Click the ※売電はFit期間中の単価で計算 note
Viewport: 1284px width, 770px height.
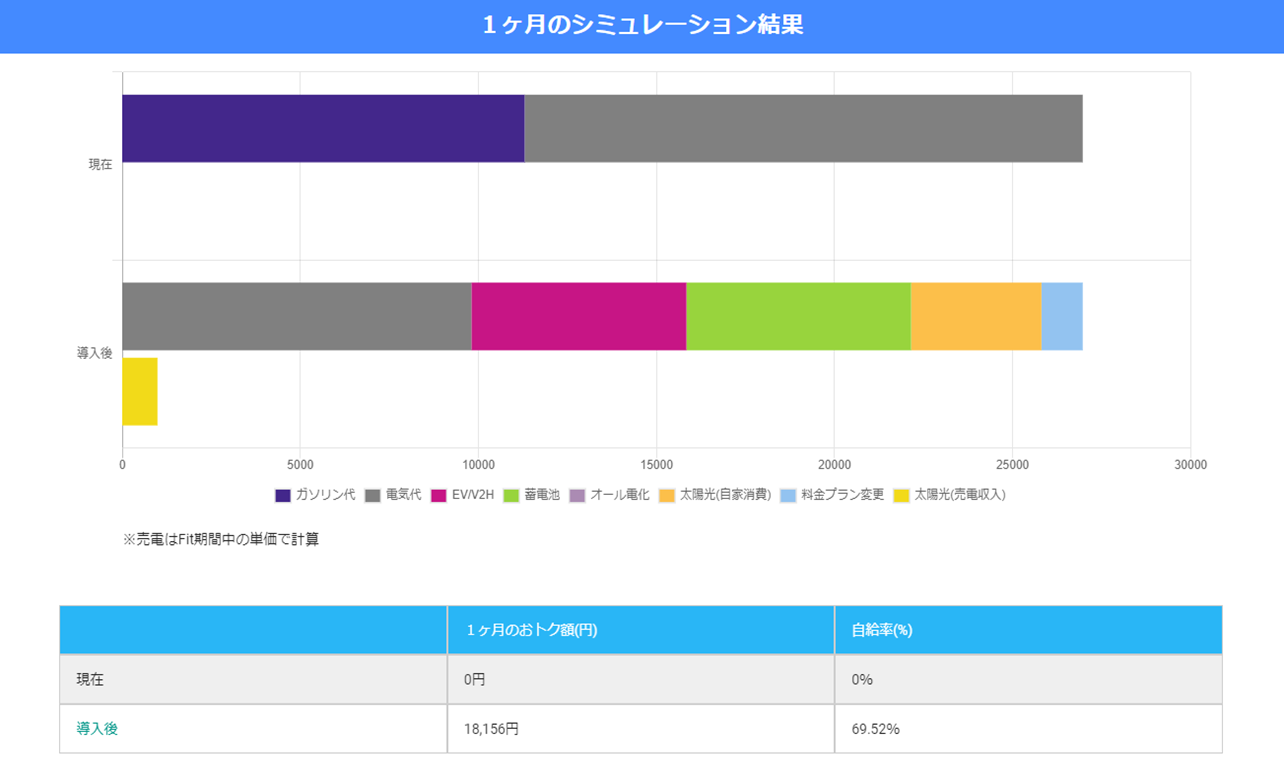tap(221, 540)
